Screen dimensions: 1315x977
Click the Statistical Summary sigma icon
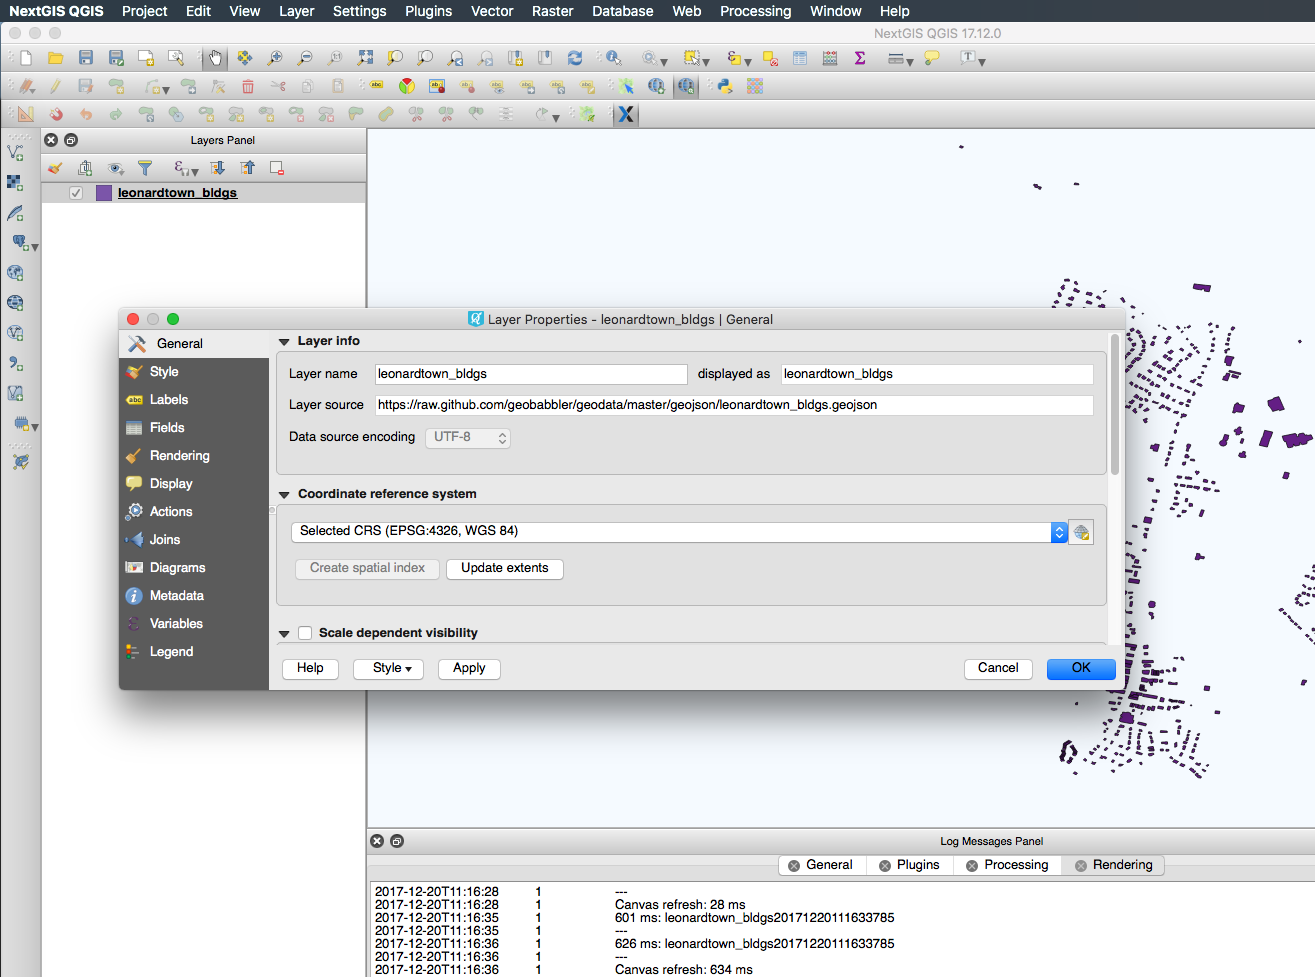pyautogui.click(x=860, y=58)
